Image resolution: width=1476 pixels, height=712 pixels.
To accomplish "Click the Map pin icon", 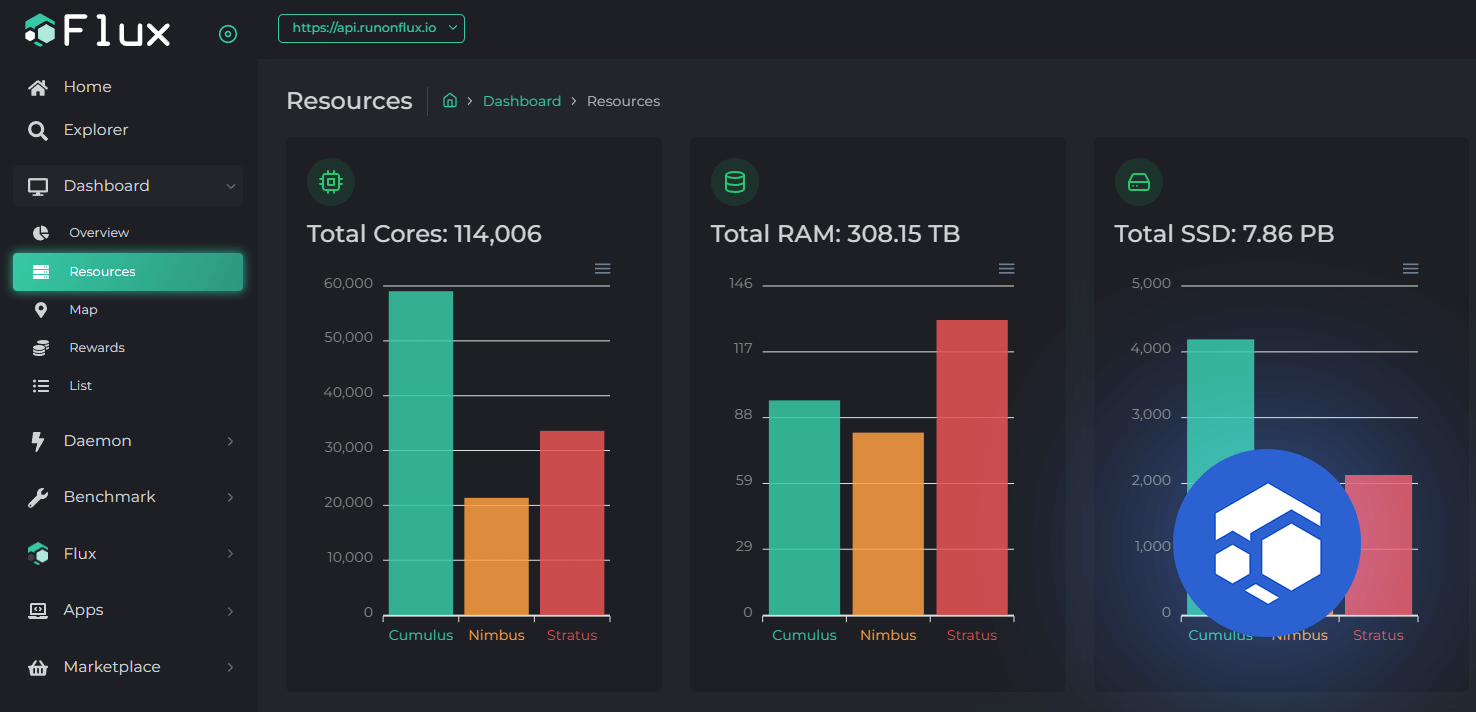I will [x=41, y=310].
